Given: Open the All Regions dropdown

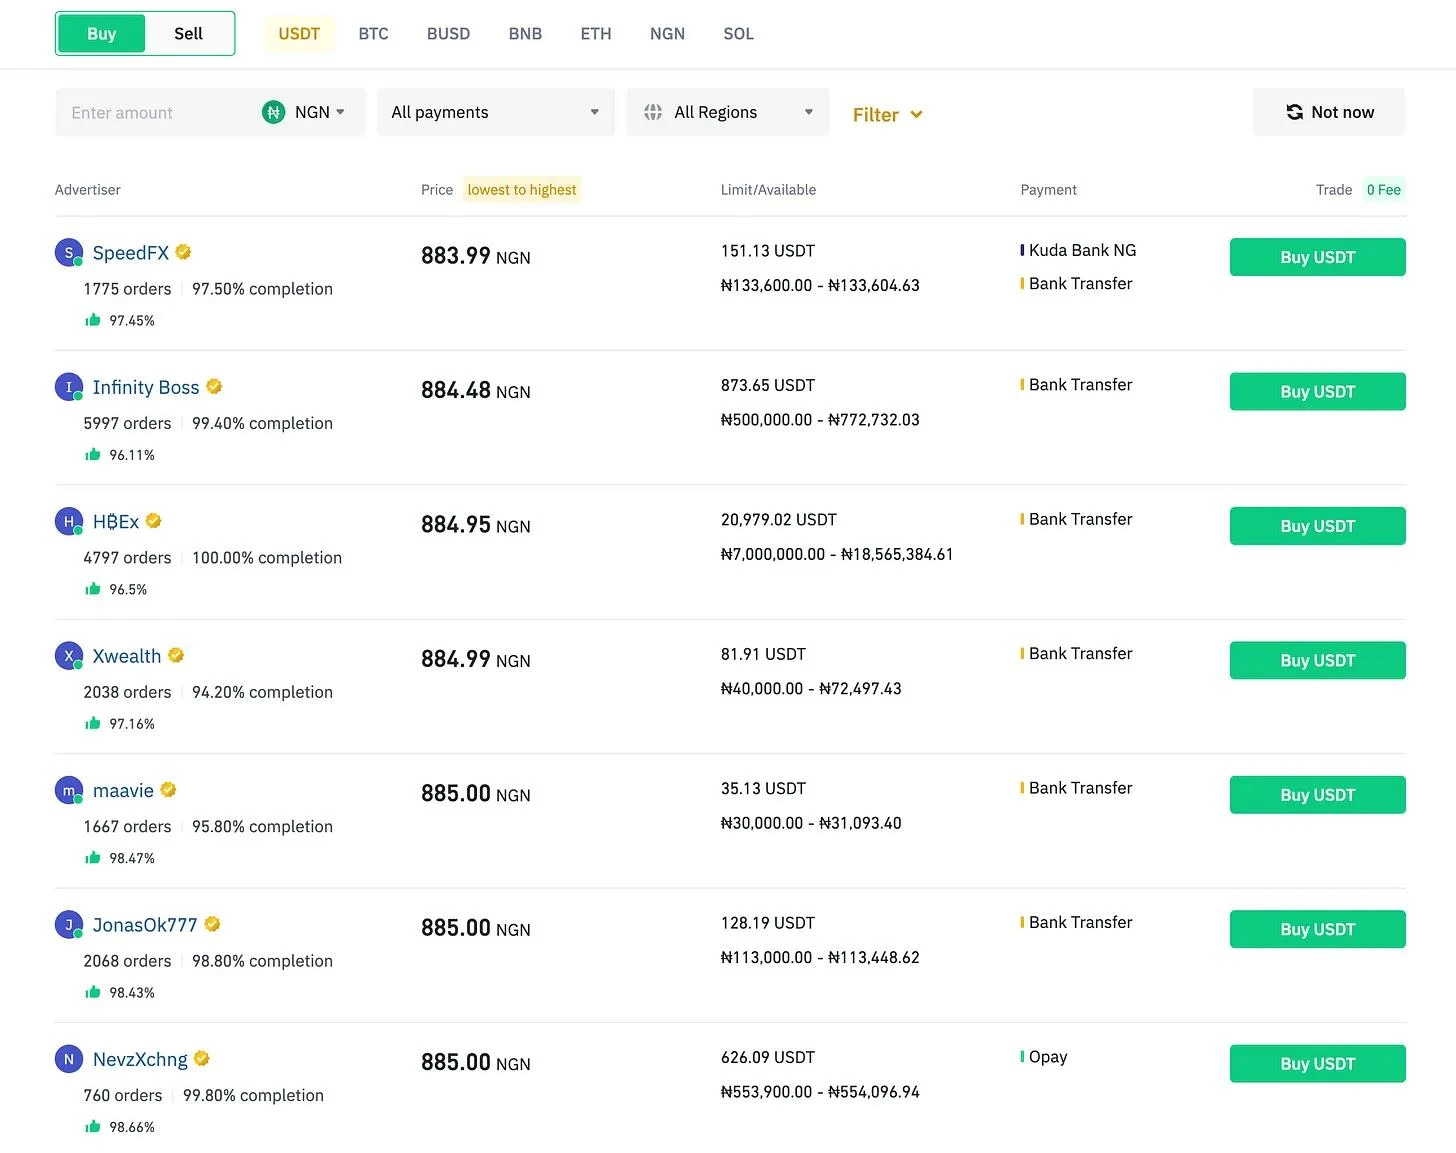Looking at the screenshot, I should tap(727, 113).
